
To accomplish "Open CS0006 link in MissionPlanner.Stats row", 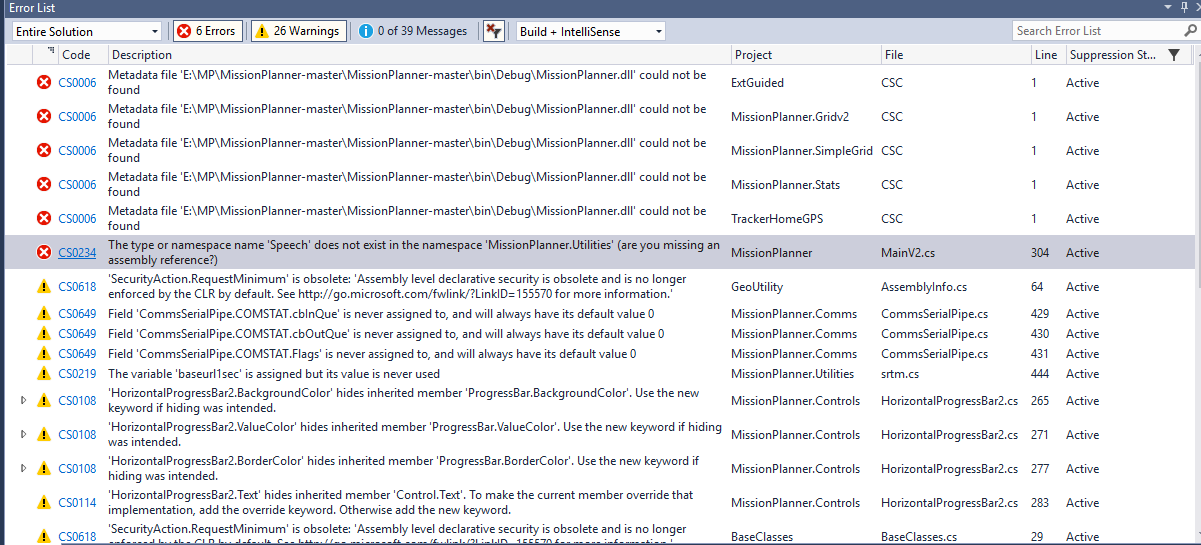I will click(x=77, y=185).
